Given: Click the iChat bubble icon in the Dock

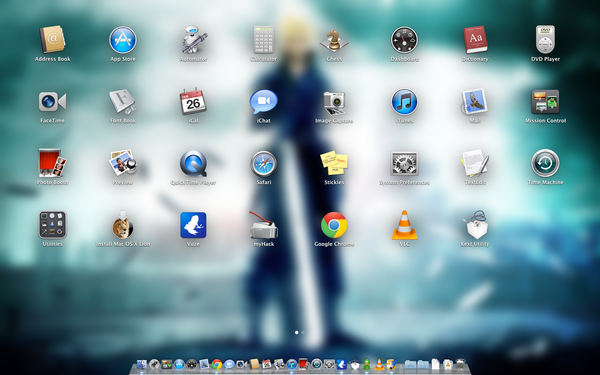Looking at the screenshot, I should coord(229,364).
